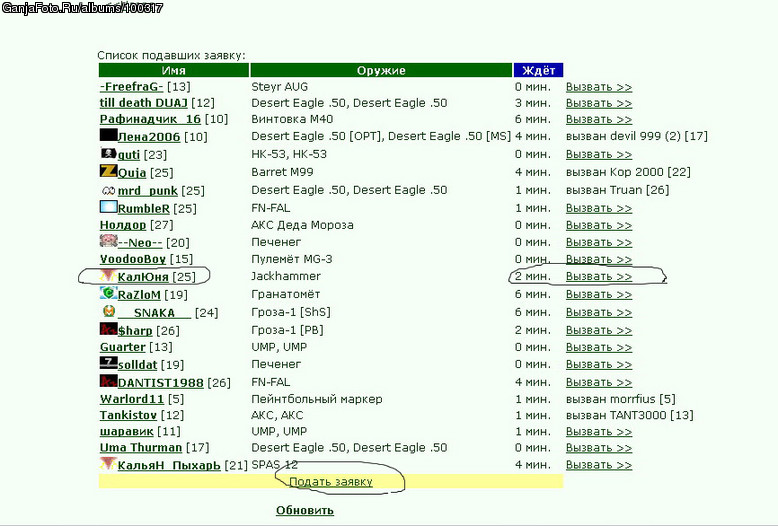Open solldat player profile
This screenshot has width=778, height=526.
137,365
